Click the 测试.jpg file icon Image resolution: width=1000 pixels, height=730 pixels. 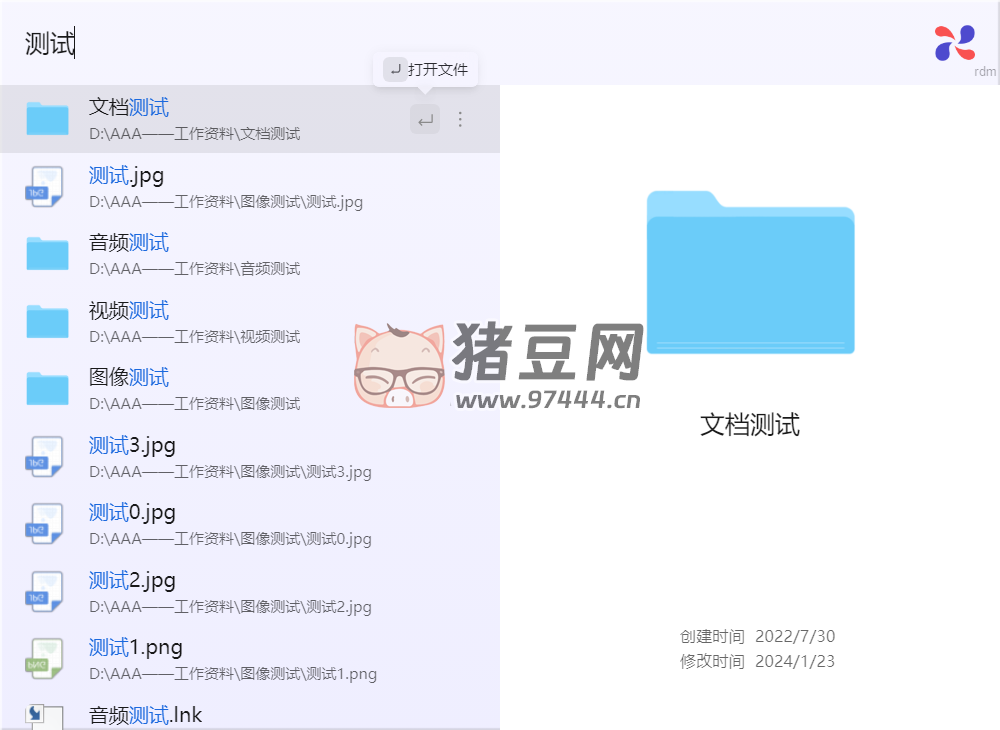(x=45, y=187)
